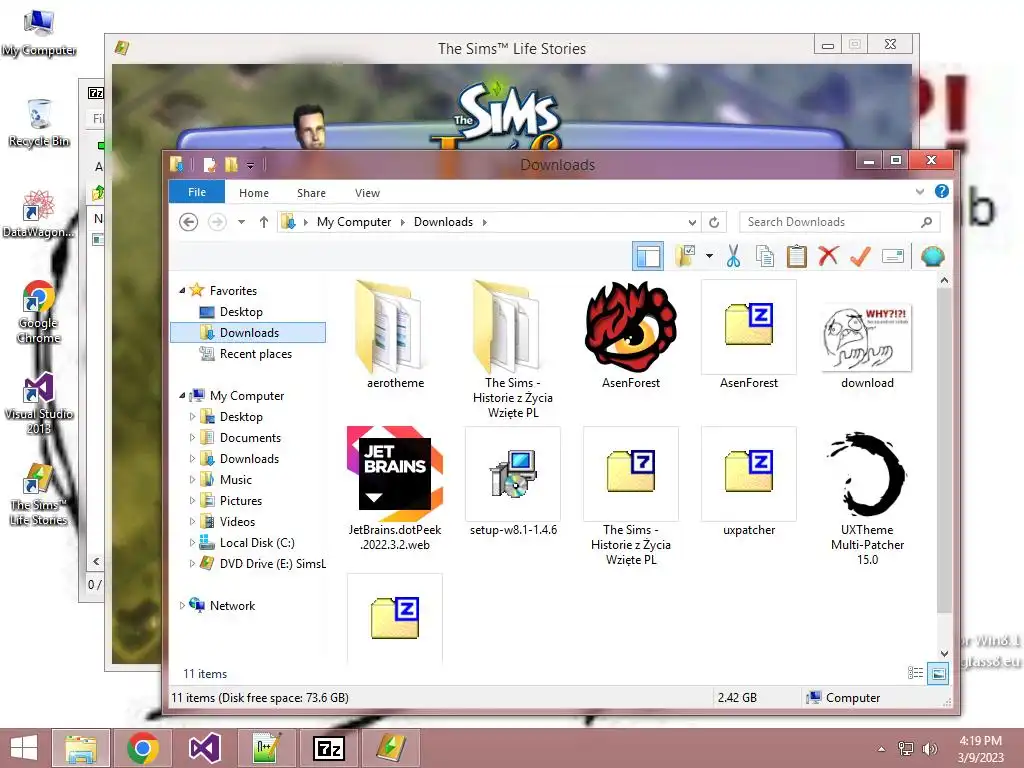Open the dropdown arrow next to folder options
This screenshot has width=1024, height=768.
(709, 256)
